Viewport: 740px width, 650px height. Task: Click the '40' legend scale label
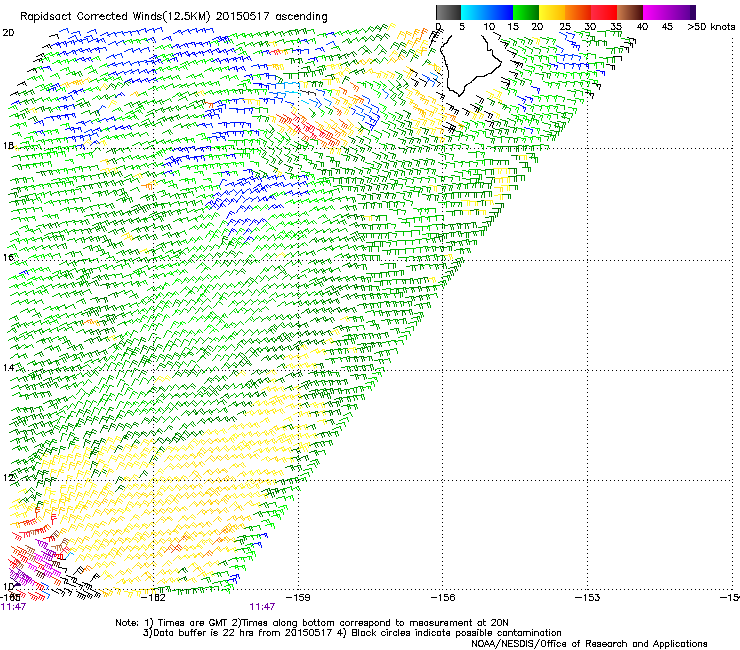pos(642,27)
